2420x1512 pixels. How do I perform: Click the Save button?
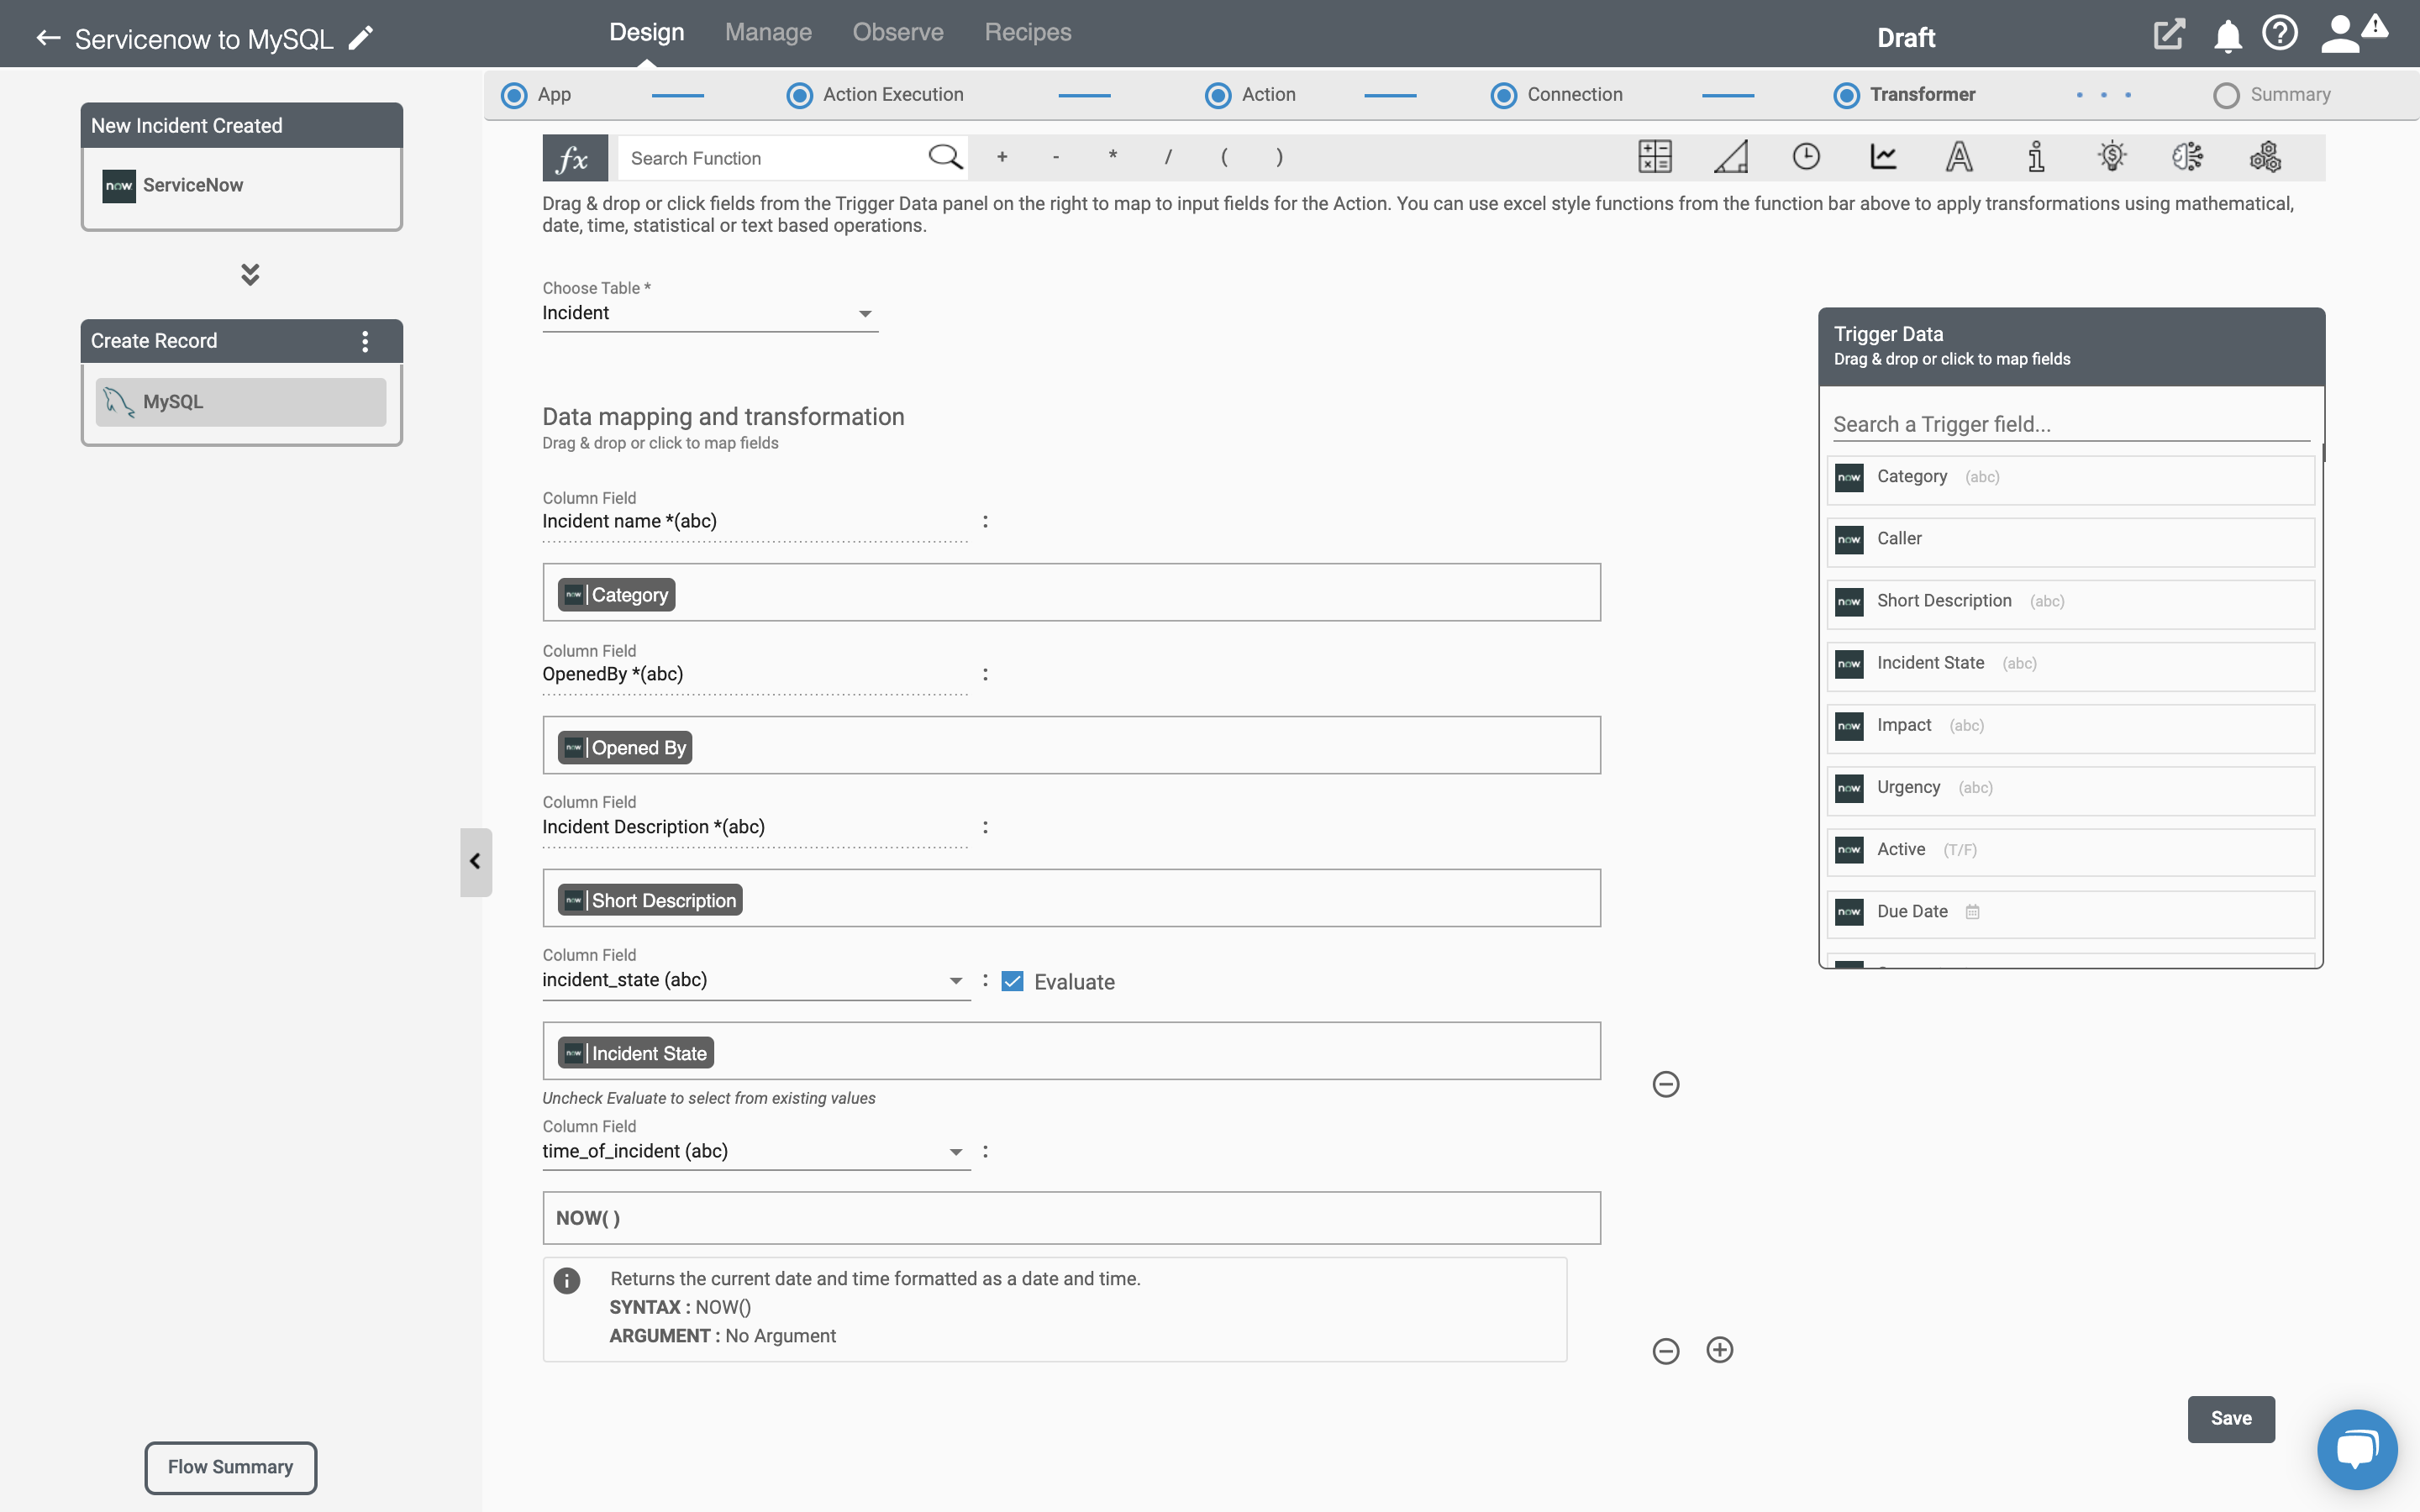click(x=2230, y=1418)
